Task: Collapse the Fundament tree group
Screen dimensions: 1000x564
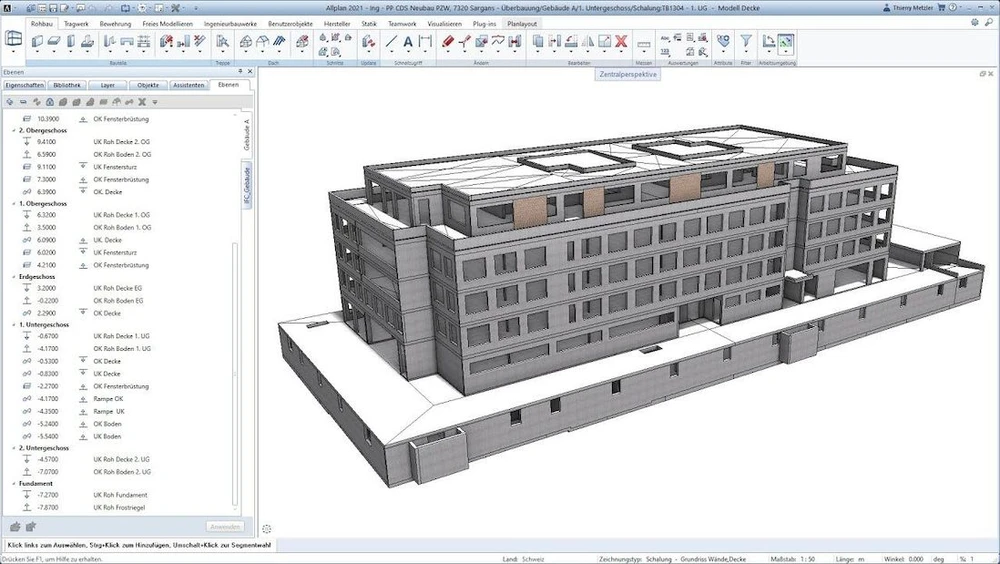Action: pos(13,483)
